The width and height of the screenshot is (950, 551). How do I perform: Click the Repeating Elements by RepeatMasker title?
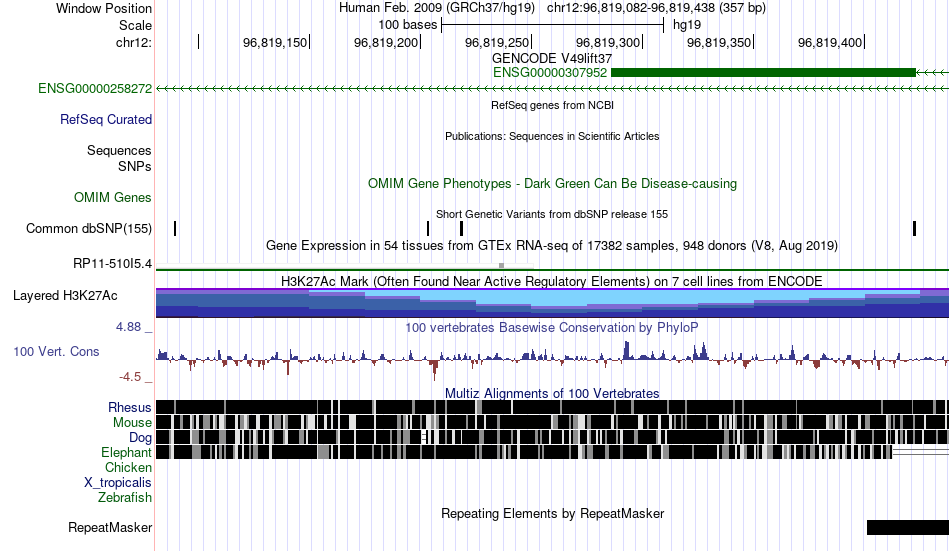pyautogui.click(x=553, y=513)
